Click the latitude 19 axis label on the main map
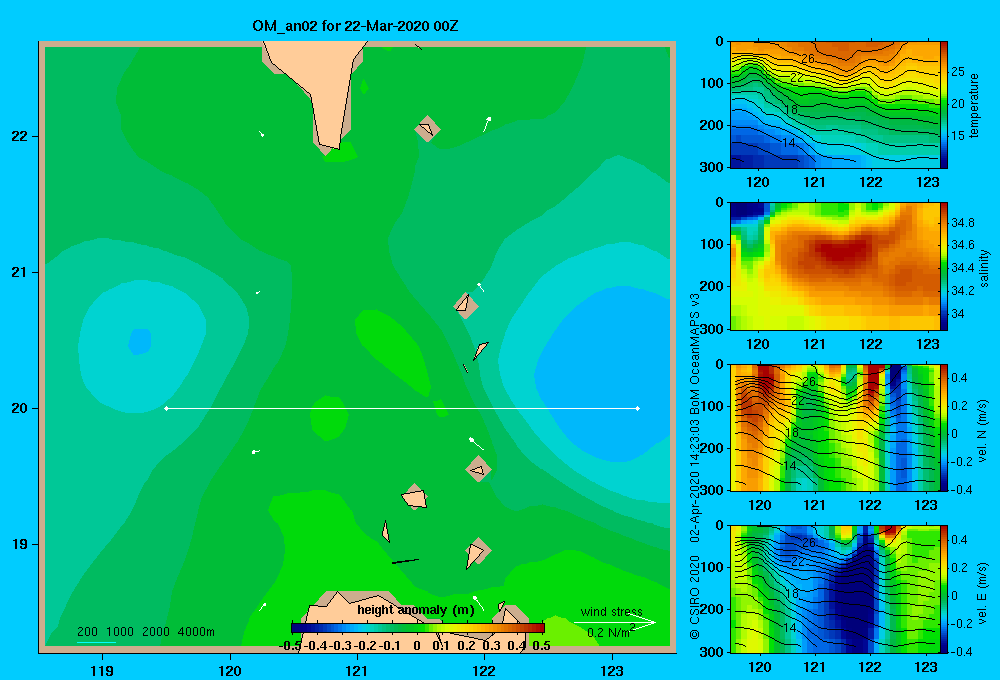Image resolution: width=1000 pixels, height=680 pixels. click(19, 544)
